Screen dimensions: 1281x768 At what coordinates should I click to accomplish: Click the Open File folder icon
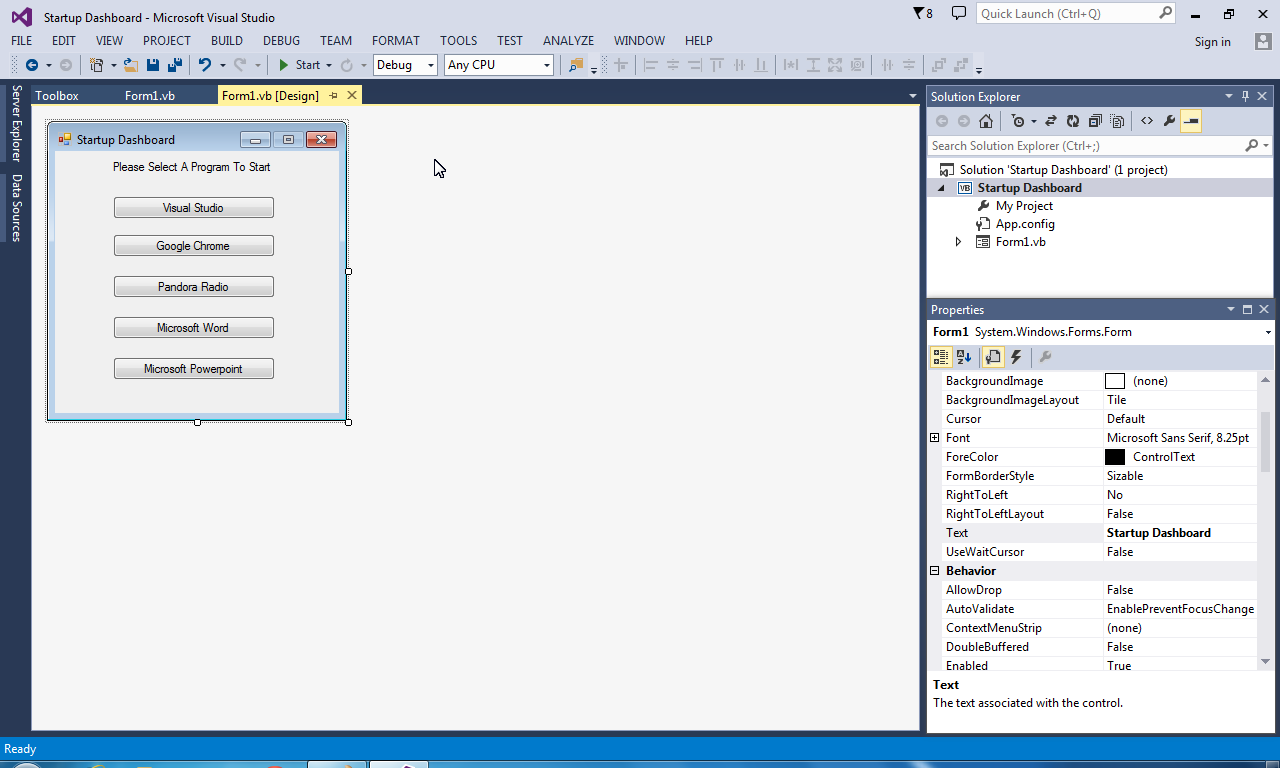pos(130,65)
